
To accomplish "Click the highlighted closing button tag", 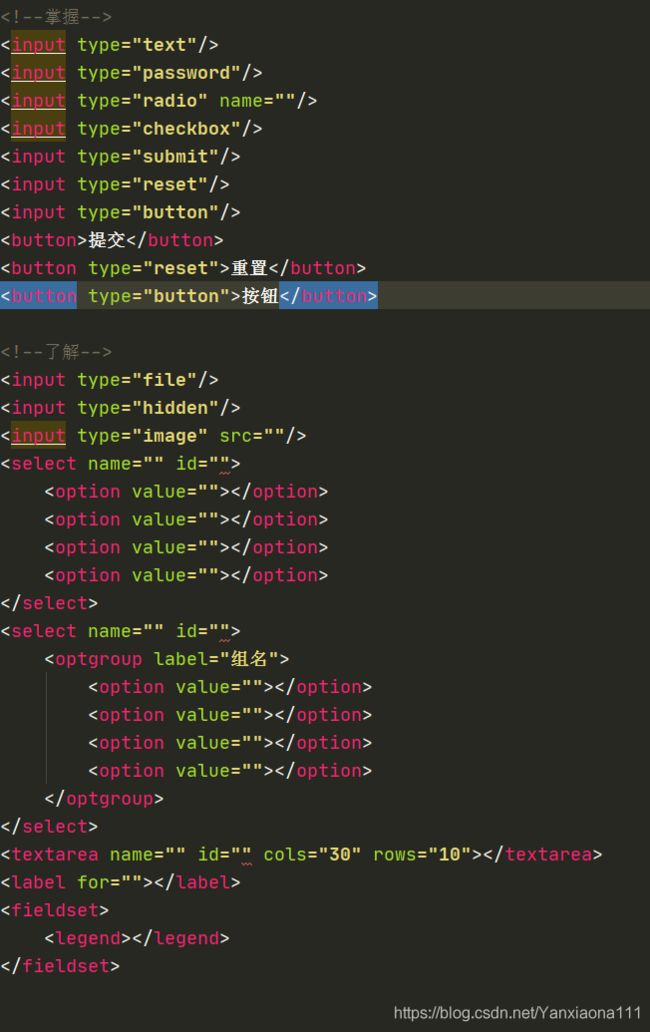I will 328,296.
